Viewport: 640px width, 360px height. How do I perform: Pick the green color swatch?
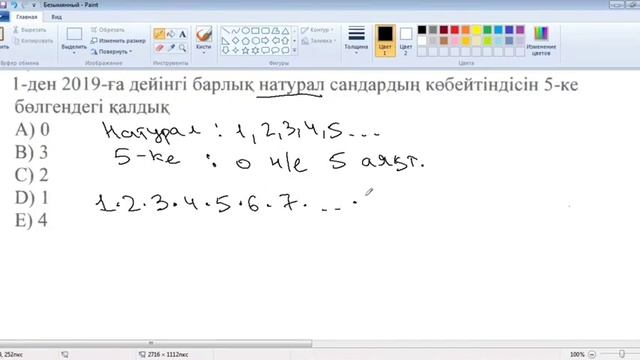click(487, 30)
